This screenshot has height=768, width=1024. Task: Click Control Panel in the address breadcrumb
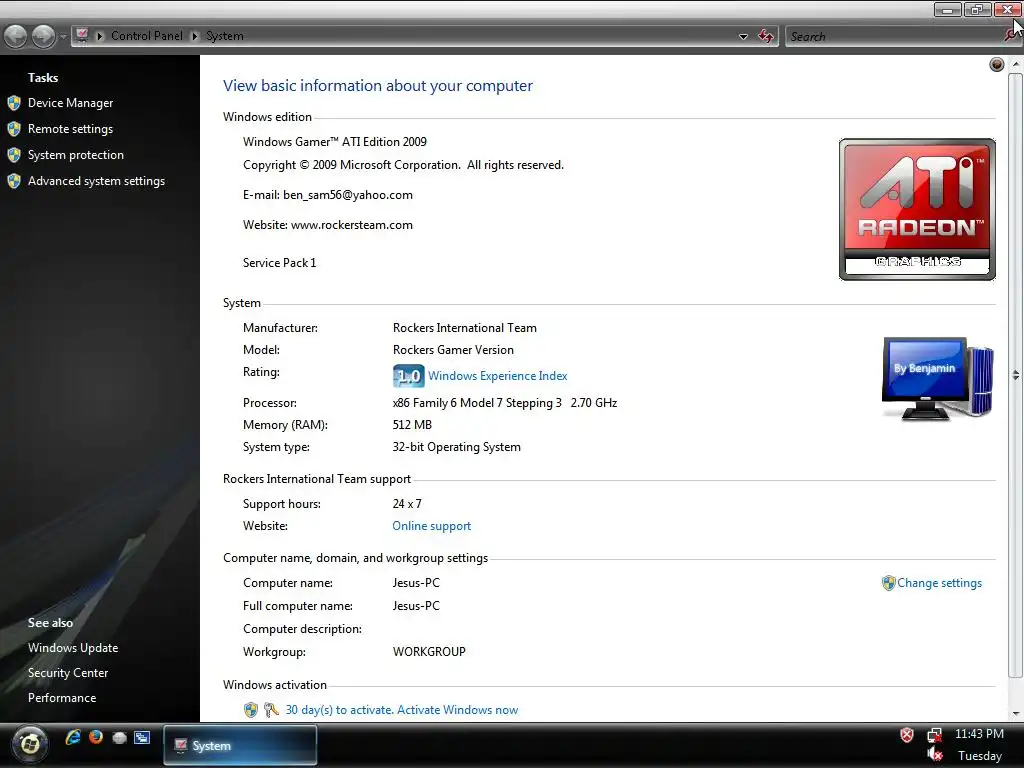point(146,36)
